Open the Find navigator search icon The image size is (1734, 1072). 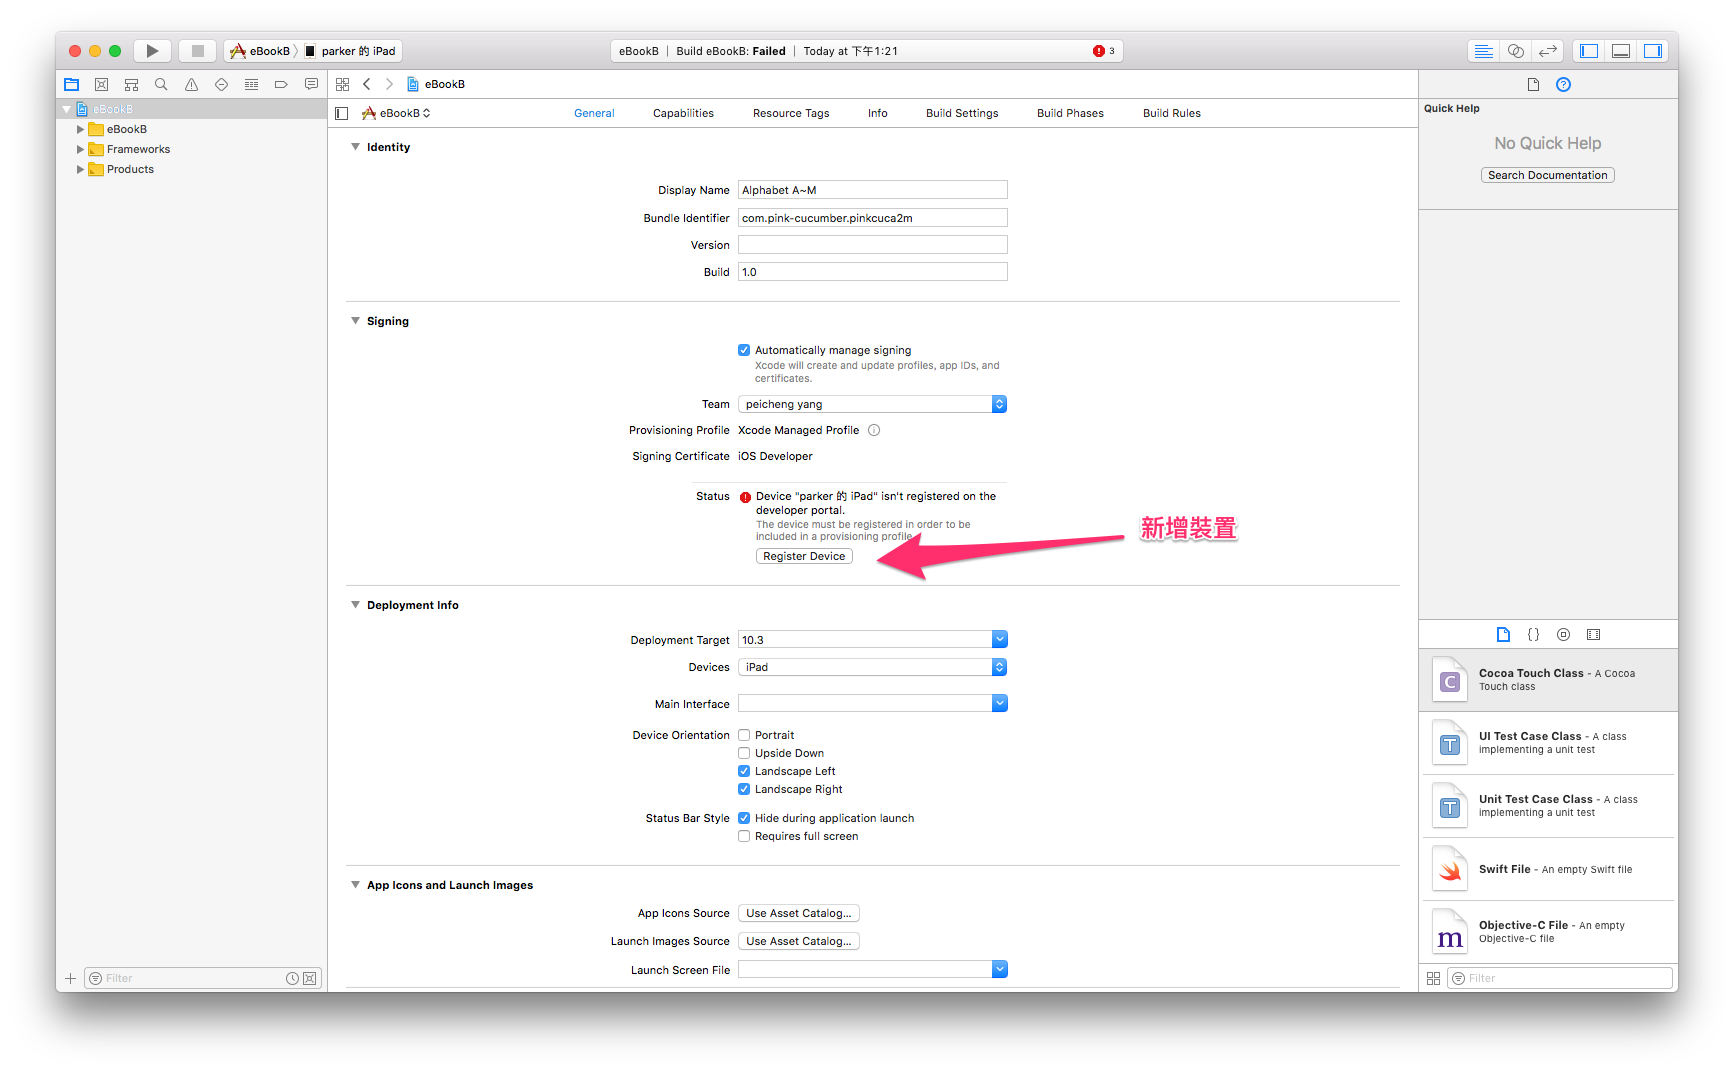pos(161,85)
